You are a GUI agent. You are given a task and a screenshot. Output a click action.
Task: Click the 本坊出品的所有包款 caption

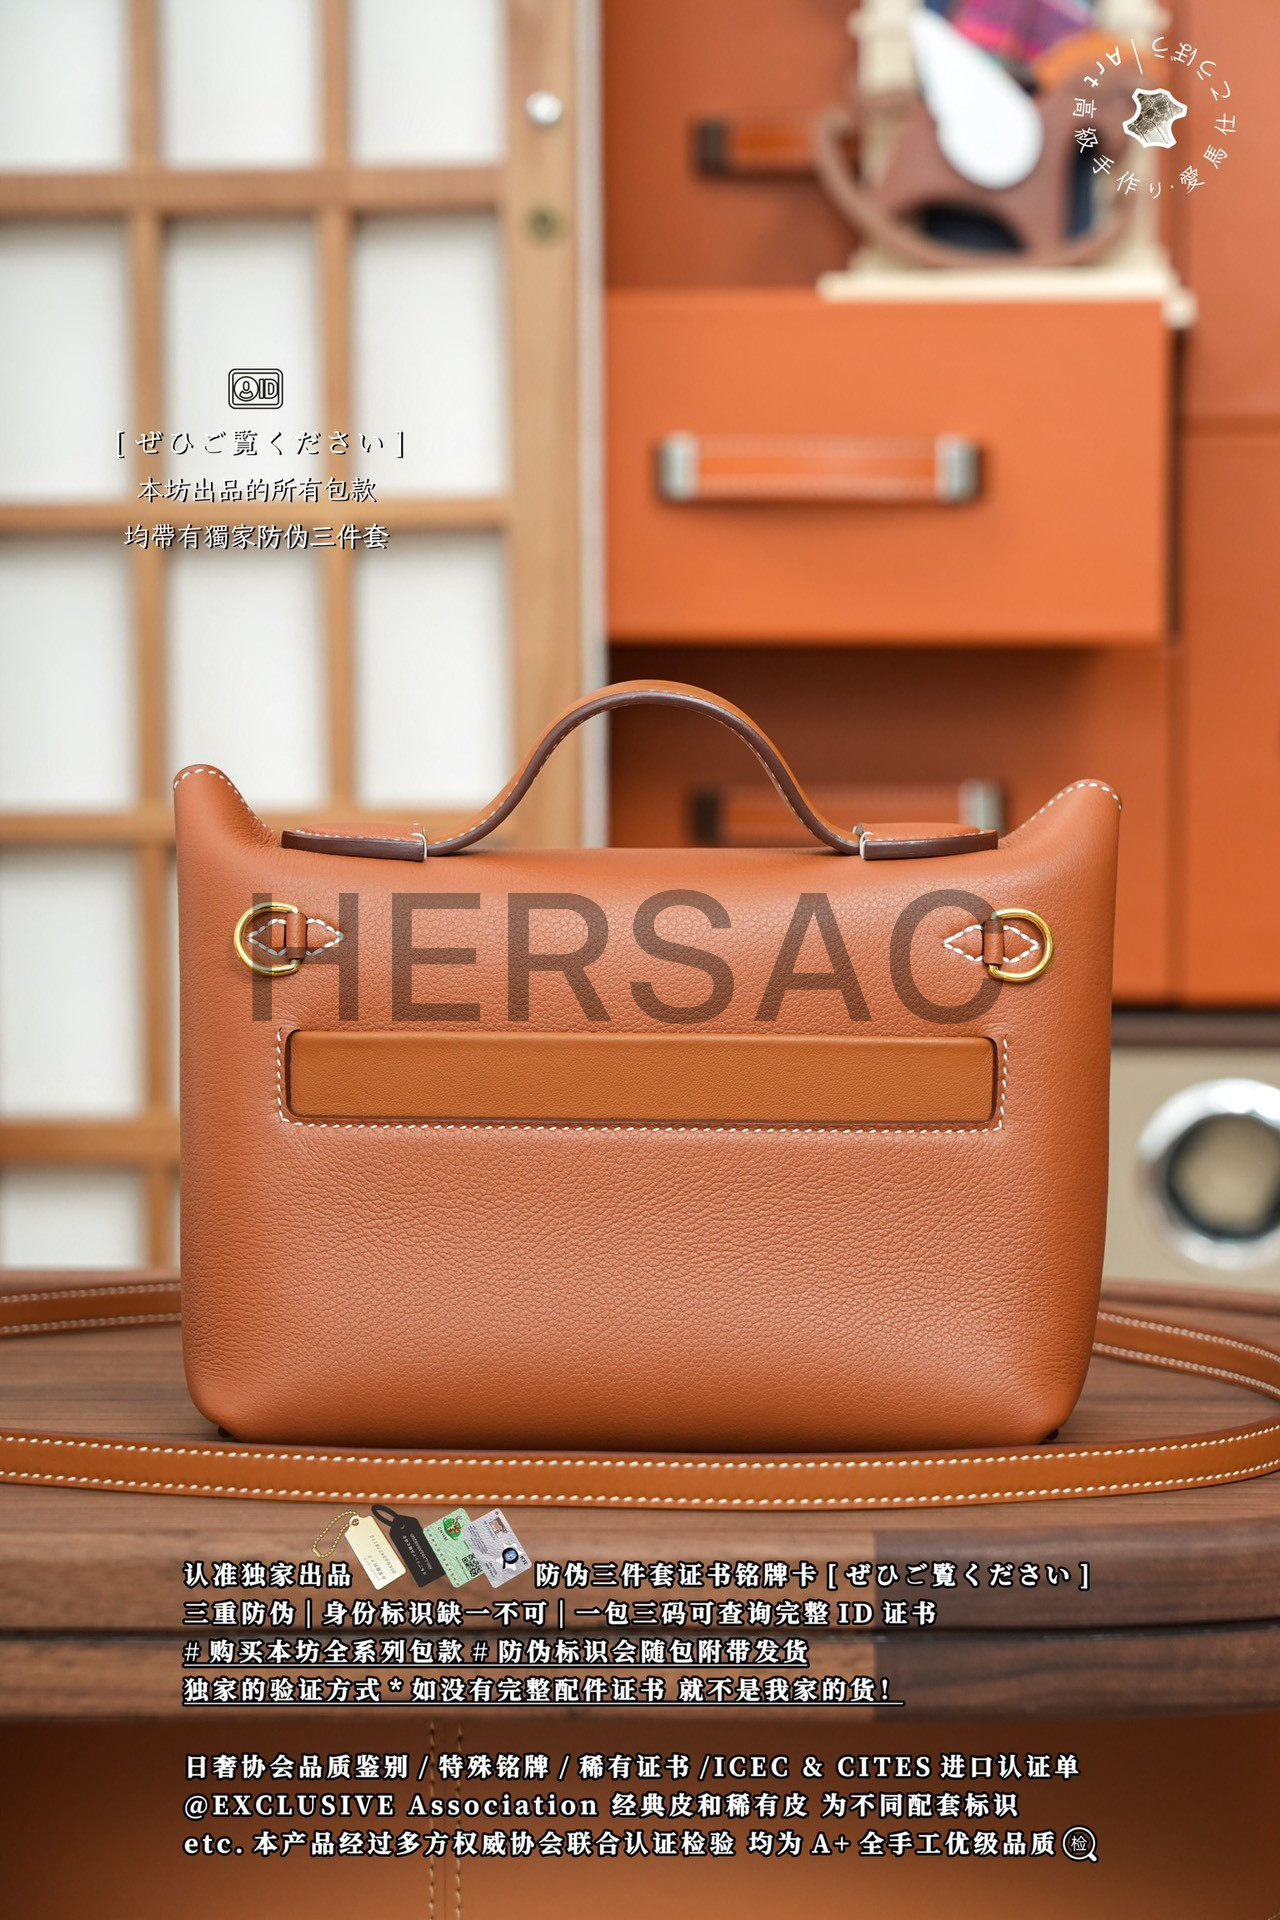257,489
